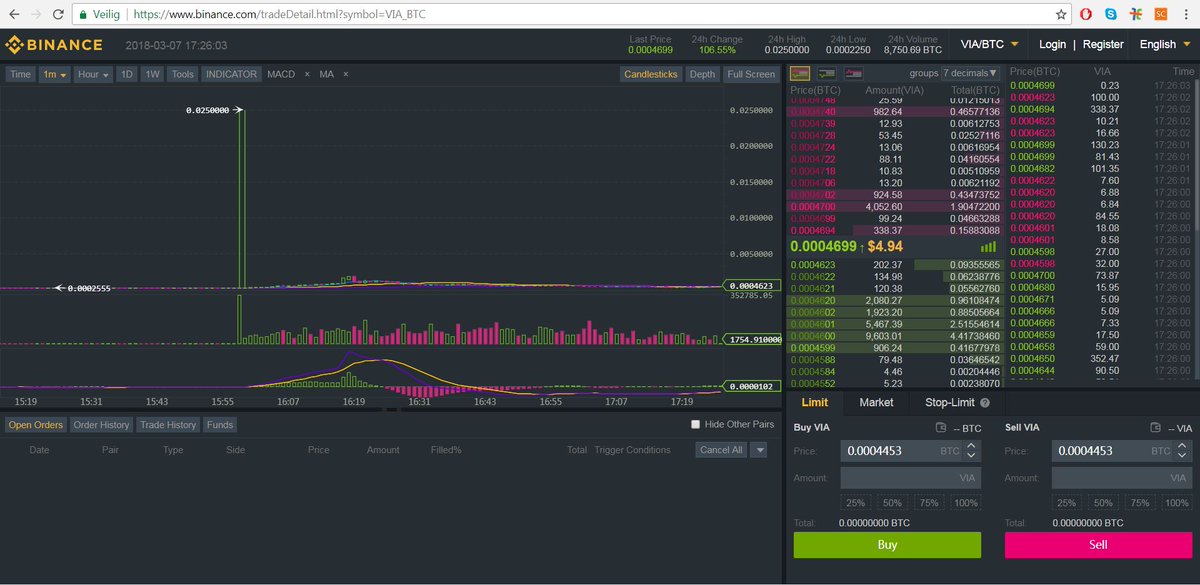Screen dimensions: 1200x585
Task: Click the Register link
Action: (x=1103, y=44)
